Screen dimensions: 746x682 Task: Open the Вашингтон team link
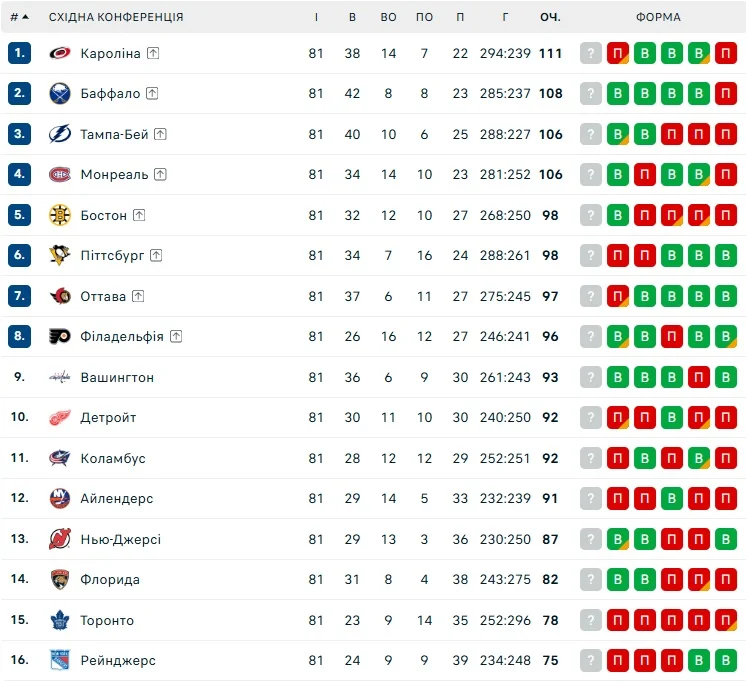coord(117,377)
